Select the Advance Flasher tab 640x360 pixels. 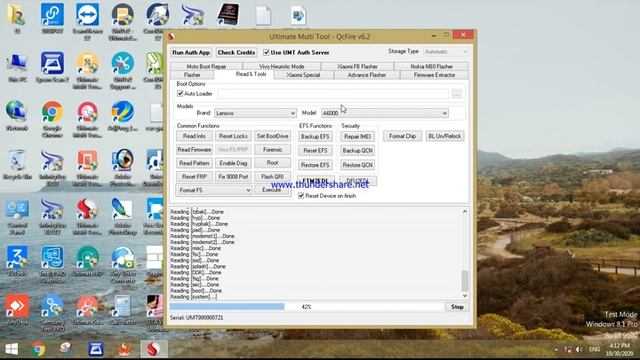click(x=367, y=75)
